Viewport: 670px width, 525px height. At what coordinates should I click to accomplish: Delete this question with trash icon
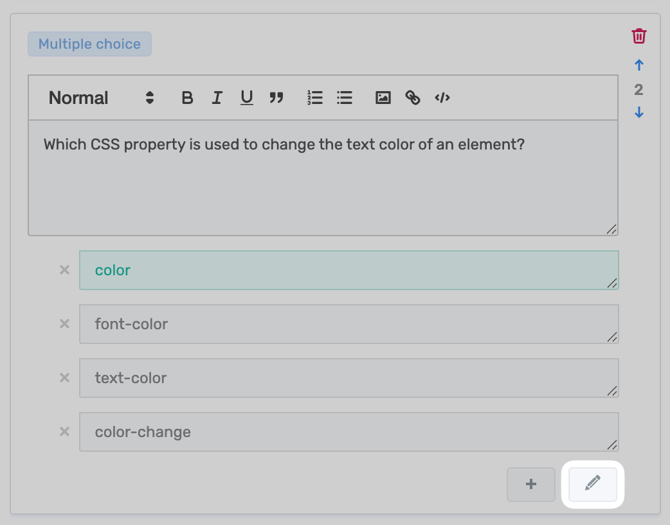[639, 36]
